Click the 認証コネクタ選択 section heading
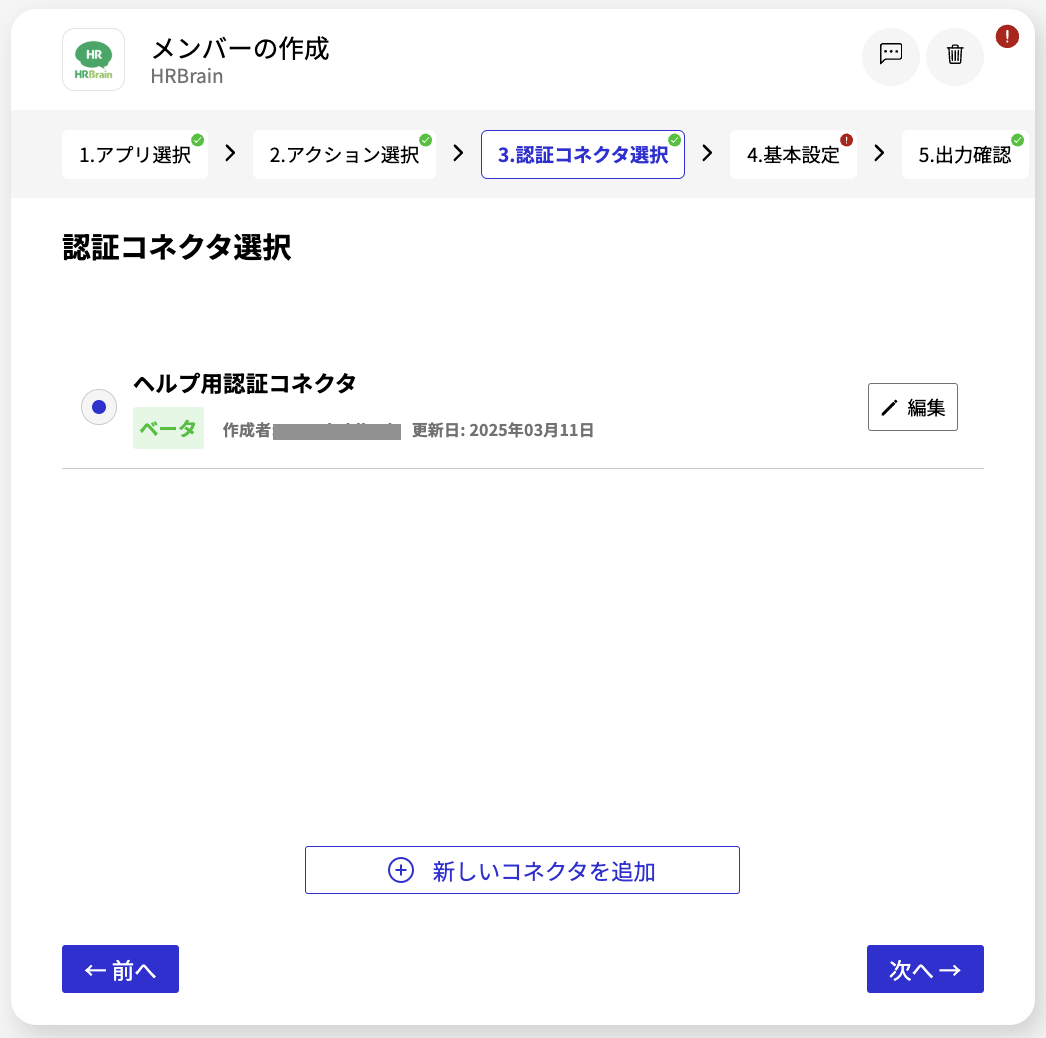This screenshot has width=1046, height=1038. (x=177, y=247)
